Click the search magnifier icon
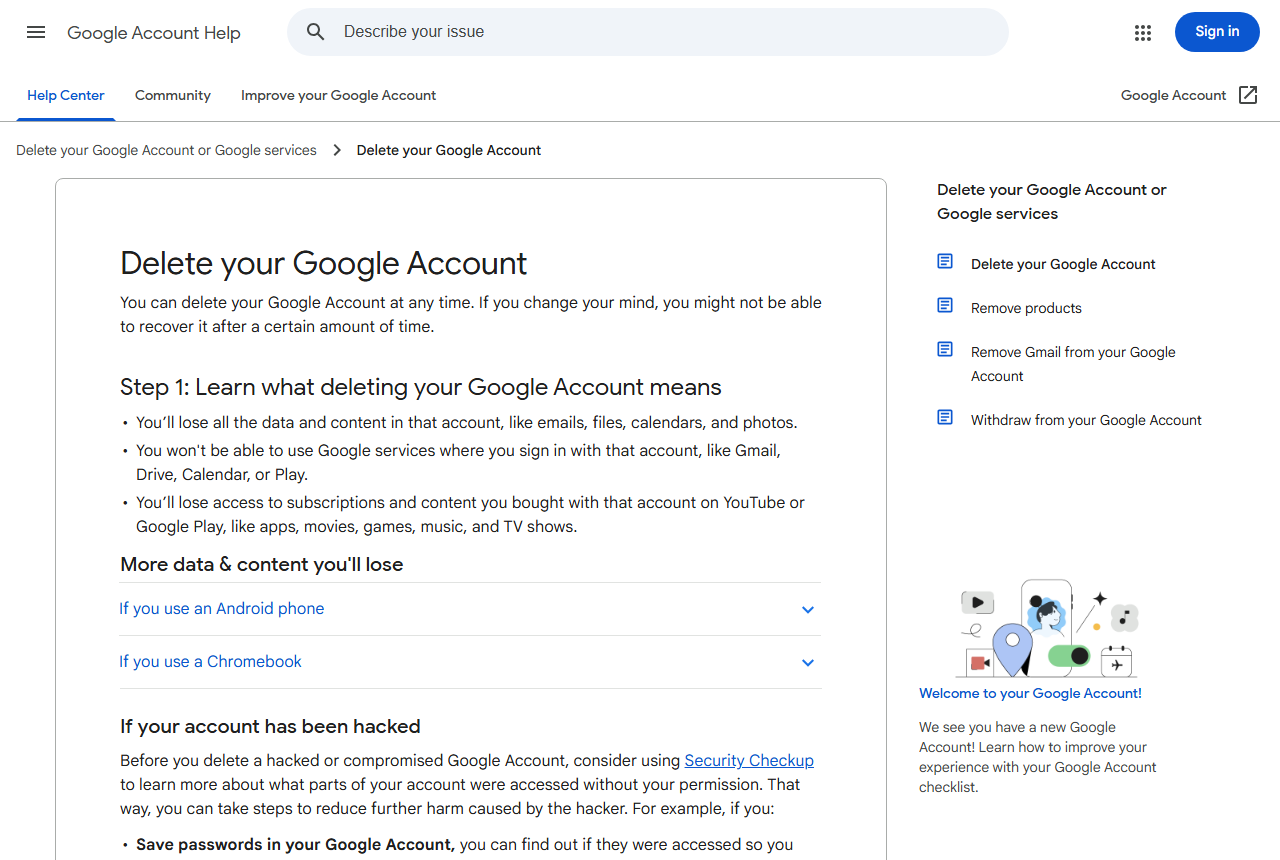 tap(316, 32)
